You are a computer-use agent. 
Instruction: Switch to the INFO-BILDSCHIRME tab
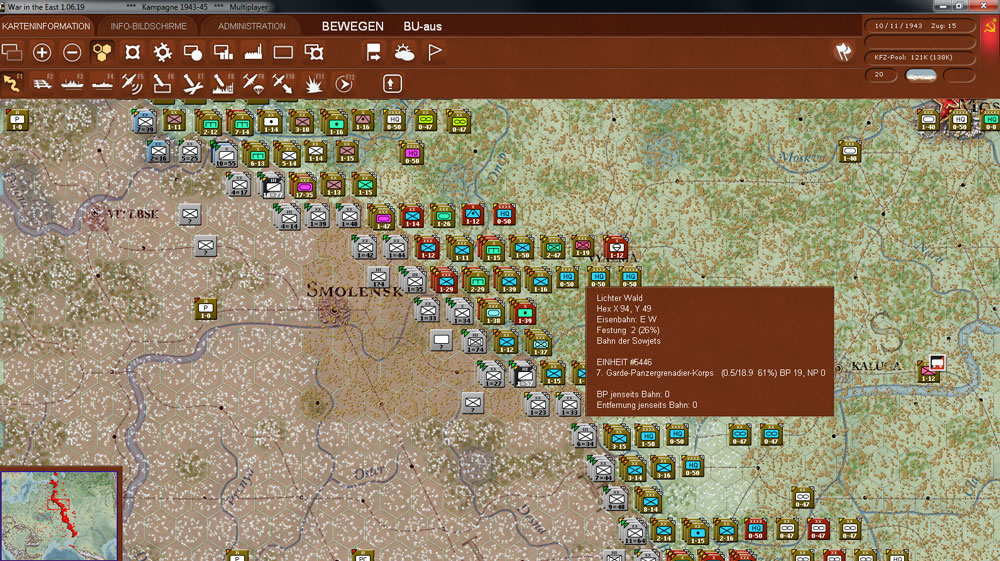pyautogui.click(x=149, y=26)
